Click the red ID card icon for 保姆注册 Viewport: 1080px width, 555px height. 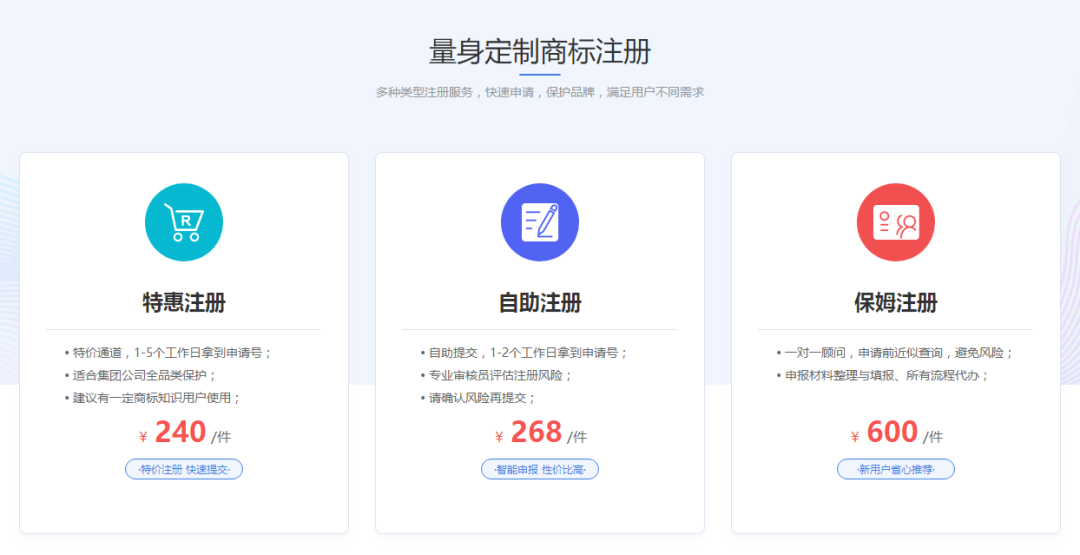[896, 222]
